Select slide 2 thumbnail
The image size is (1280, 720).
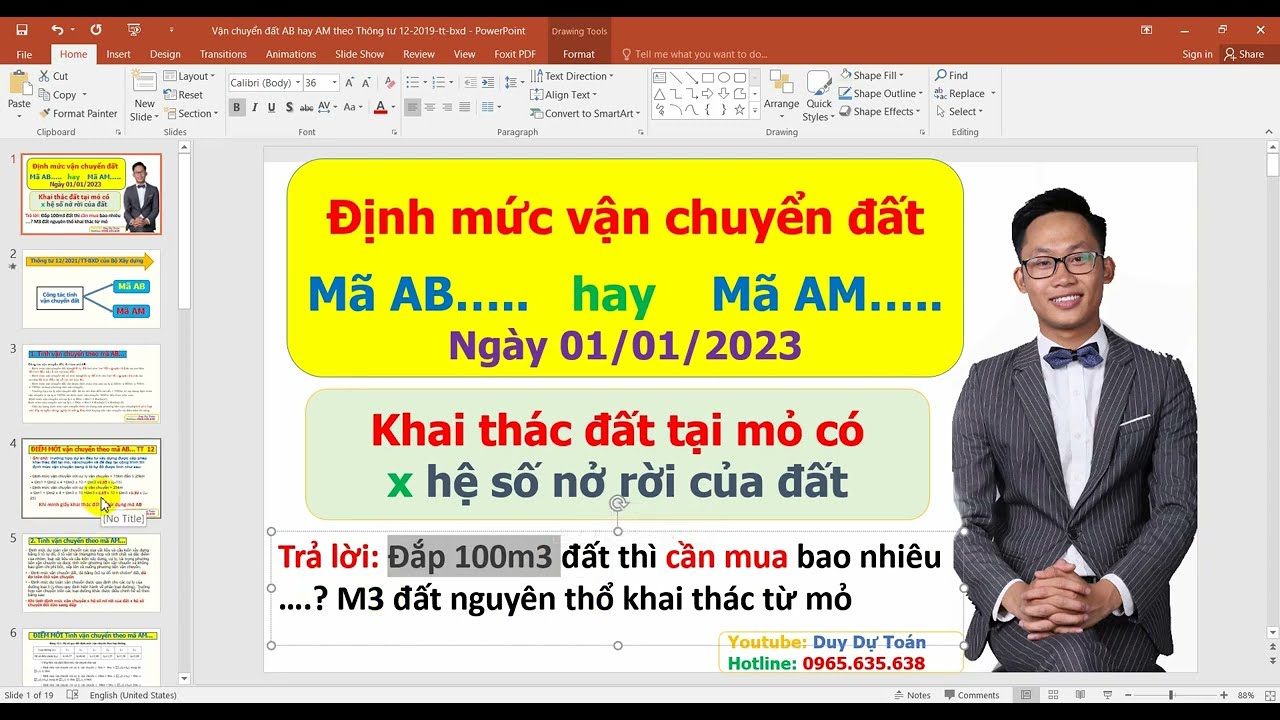pos(91,288)
